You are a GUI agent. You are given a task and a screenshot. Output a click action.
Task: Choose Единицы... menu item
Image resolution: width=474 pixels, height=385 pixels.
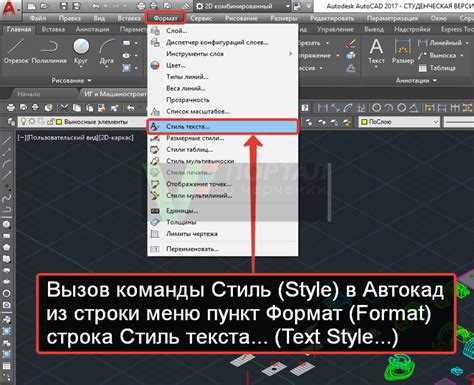click(x=222, y=211)
